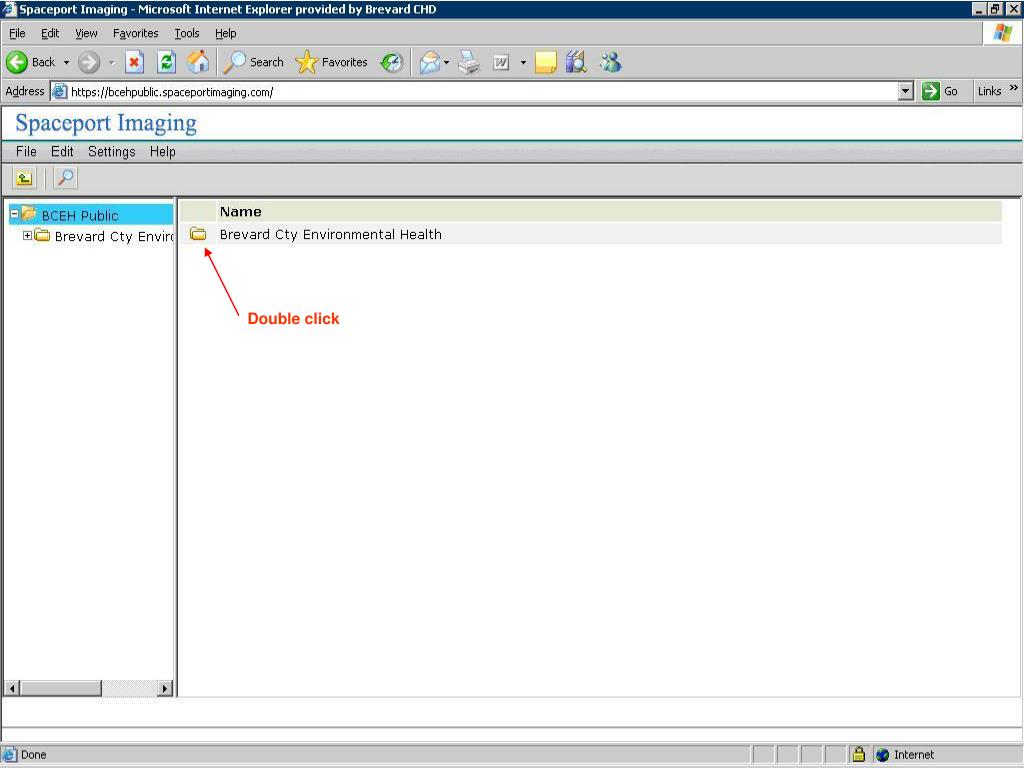This screenshot has height=768, width=1024.
Task: Open the browser Tools menu
Action: pos(187,33)
